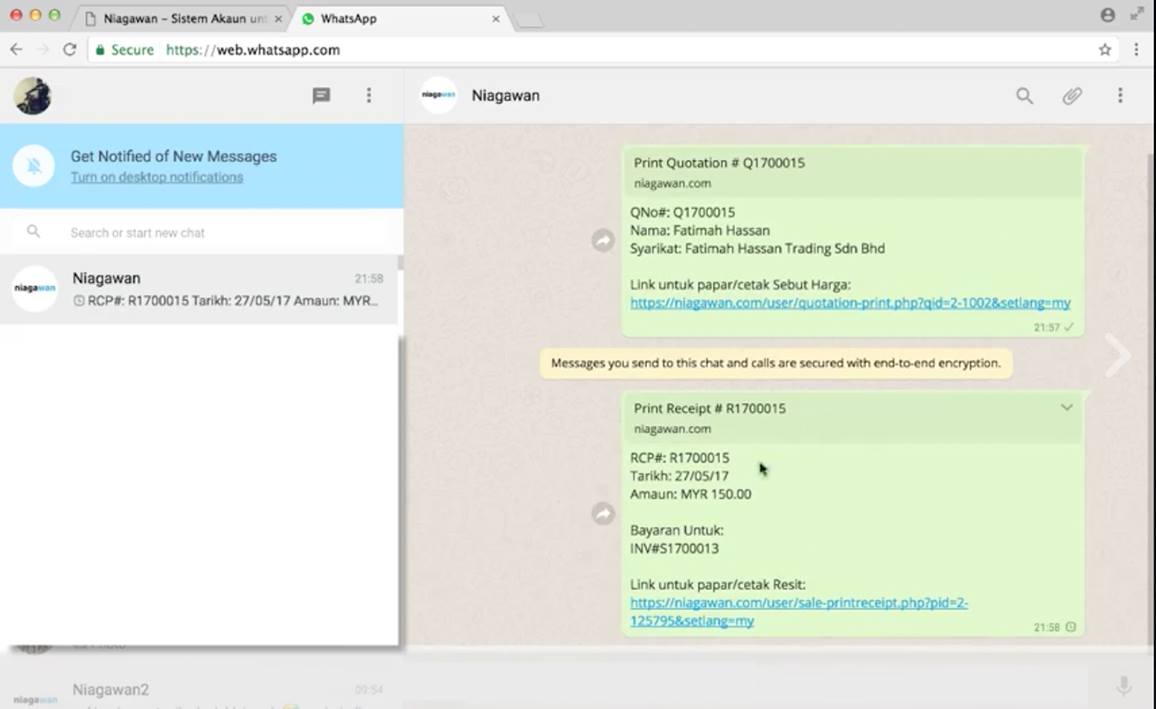The image size is (1156, 709).
Task: Expand Print Receipt message options chevron
Action: point(1066,408)
